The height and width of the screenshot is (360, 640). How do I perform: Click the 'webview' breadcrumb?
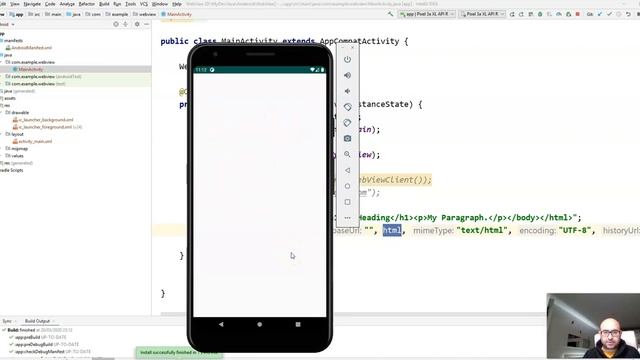coord(144,14)
